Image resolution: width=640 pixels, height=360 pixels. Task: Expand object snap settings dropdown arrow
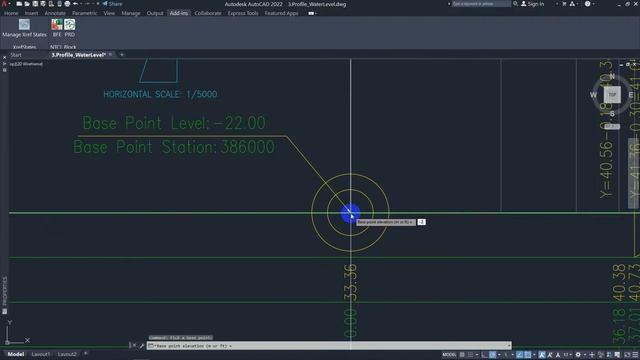[534, 355]
